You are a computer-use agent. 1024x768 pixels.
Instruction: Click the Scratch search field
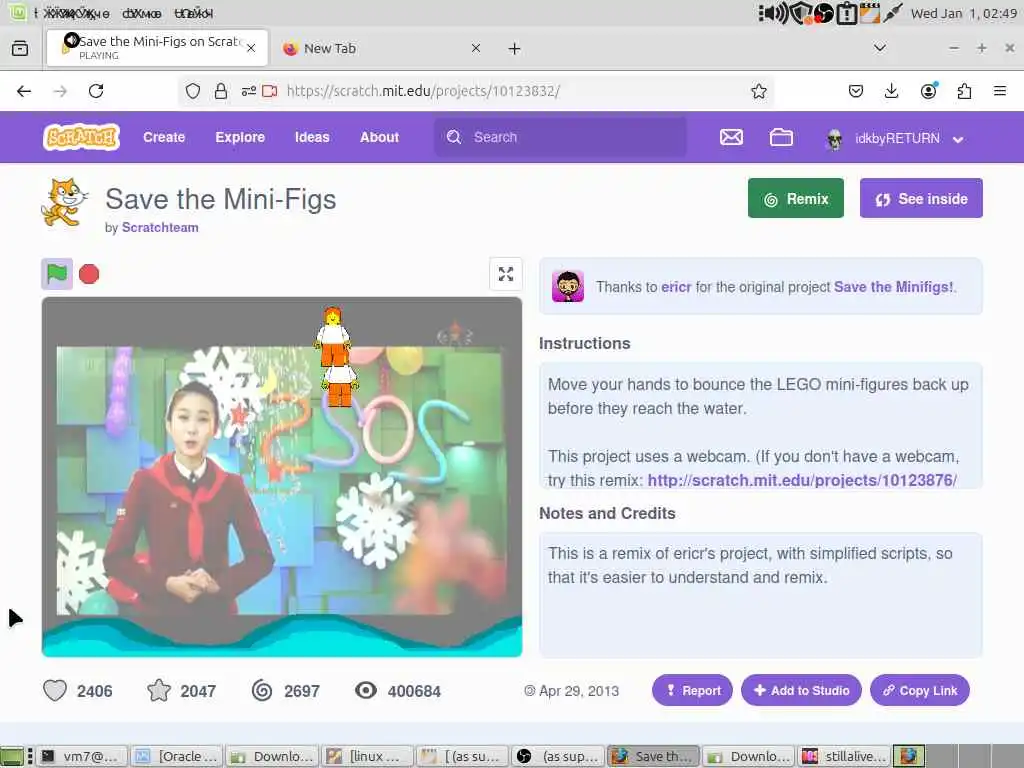560,137
